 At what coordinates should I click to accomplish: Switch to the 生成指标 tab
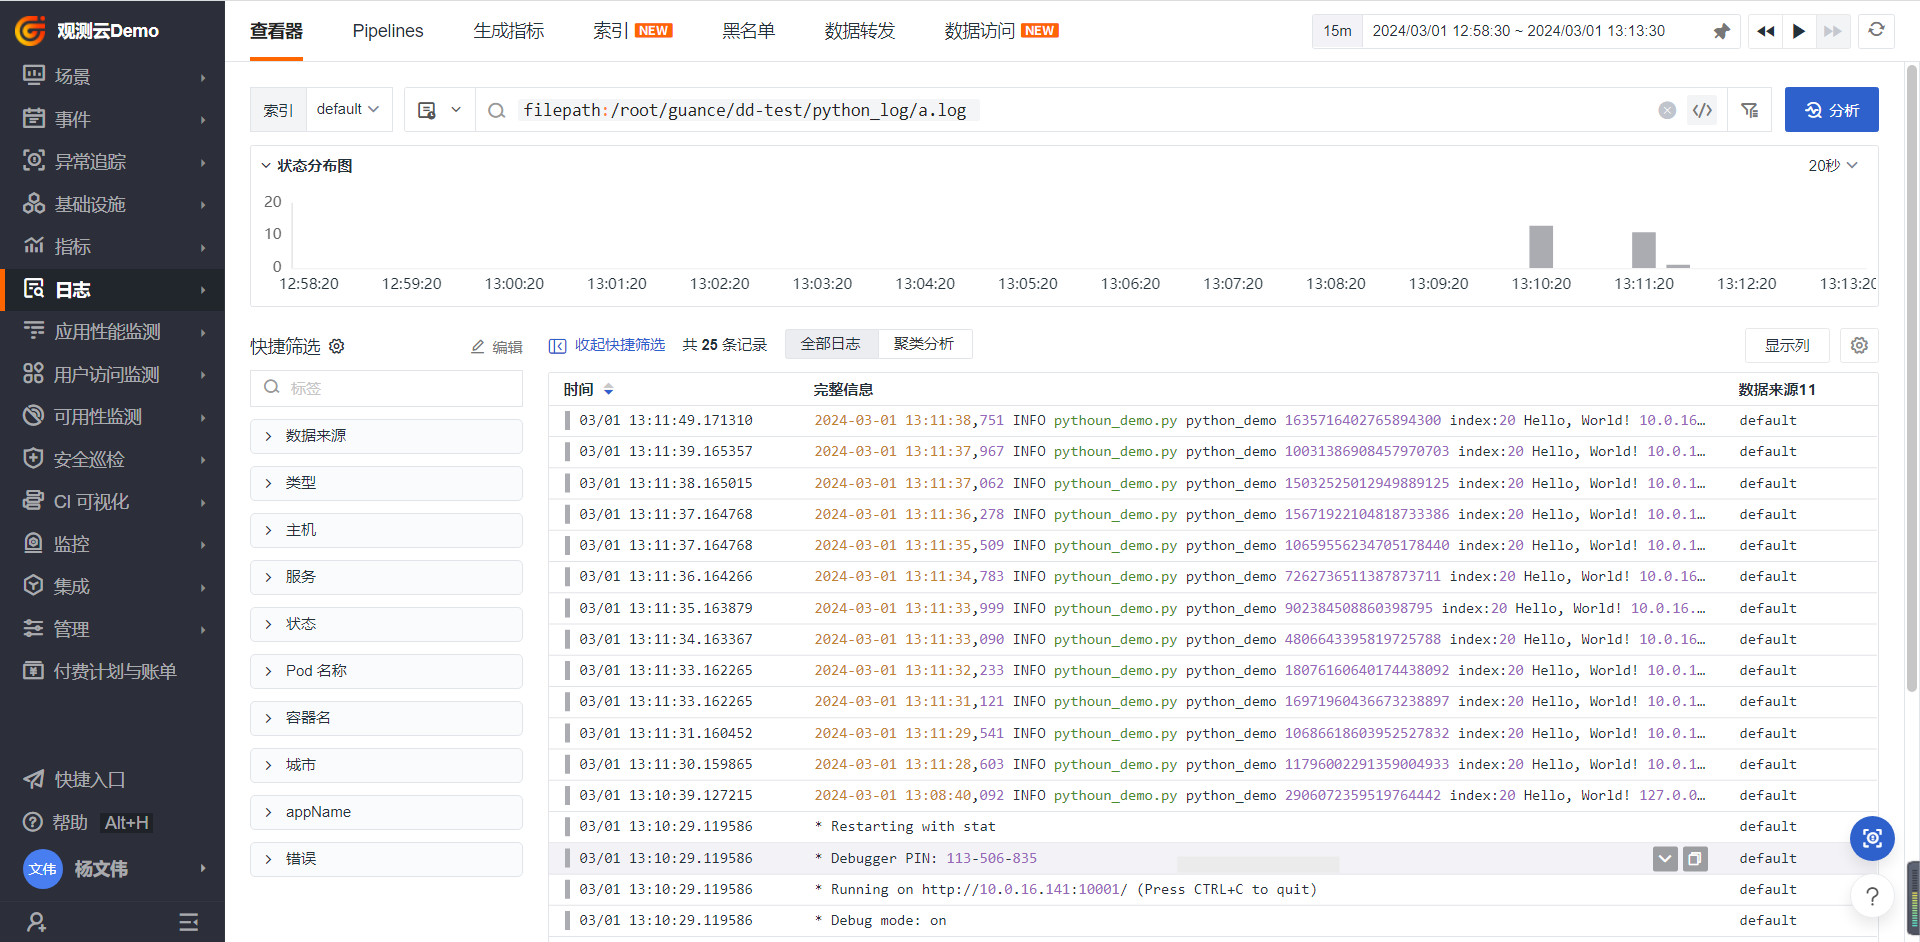[x=509, y=31]
